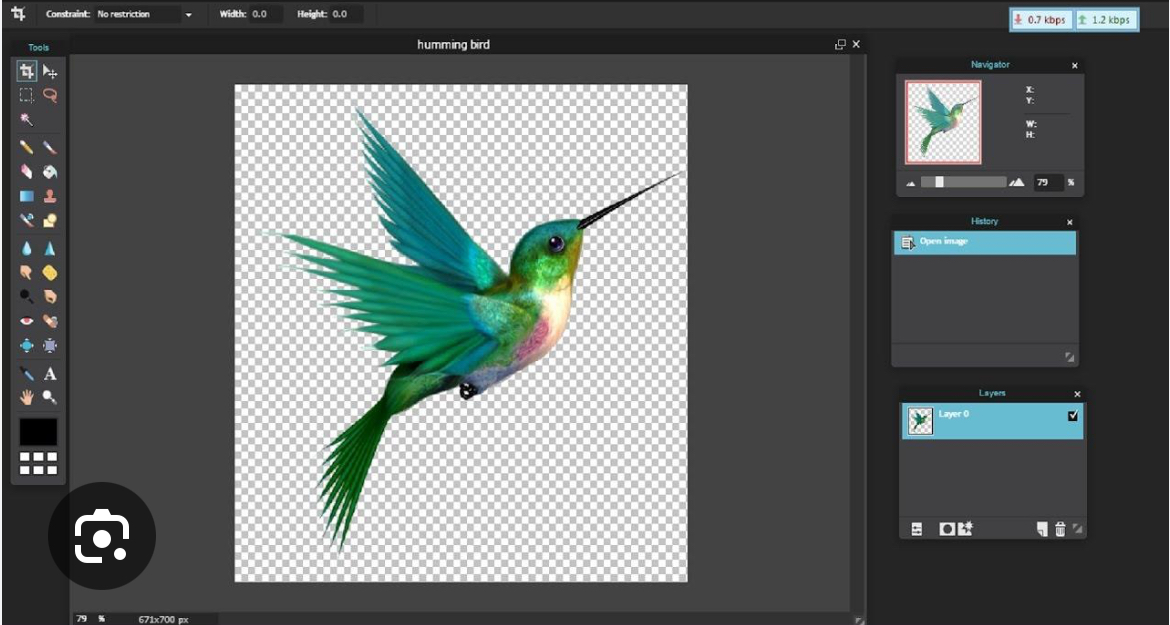
Task: Select the Red Eye Reduction tool
Action: click(27, 321)
